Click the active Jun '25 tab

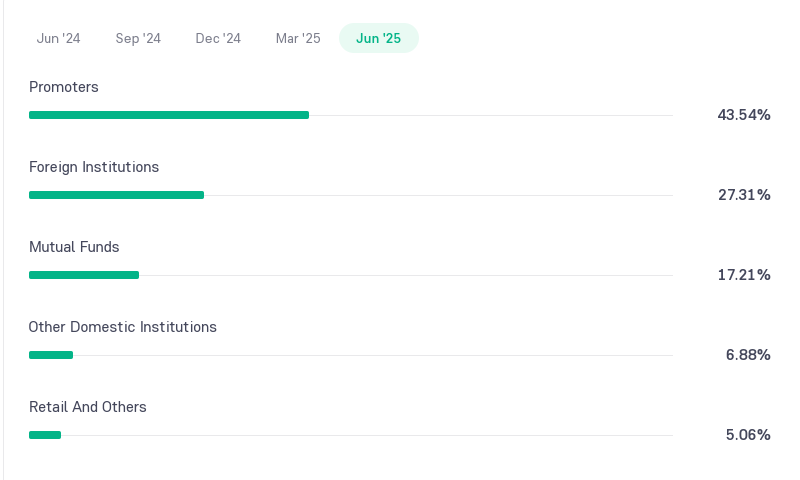379,38
